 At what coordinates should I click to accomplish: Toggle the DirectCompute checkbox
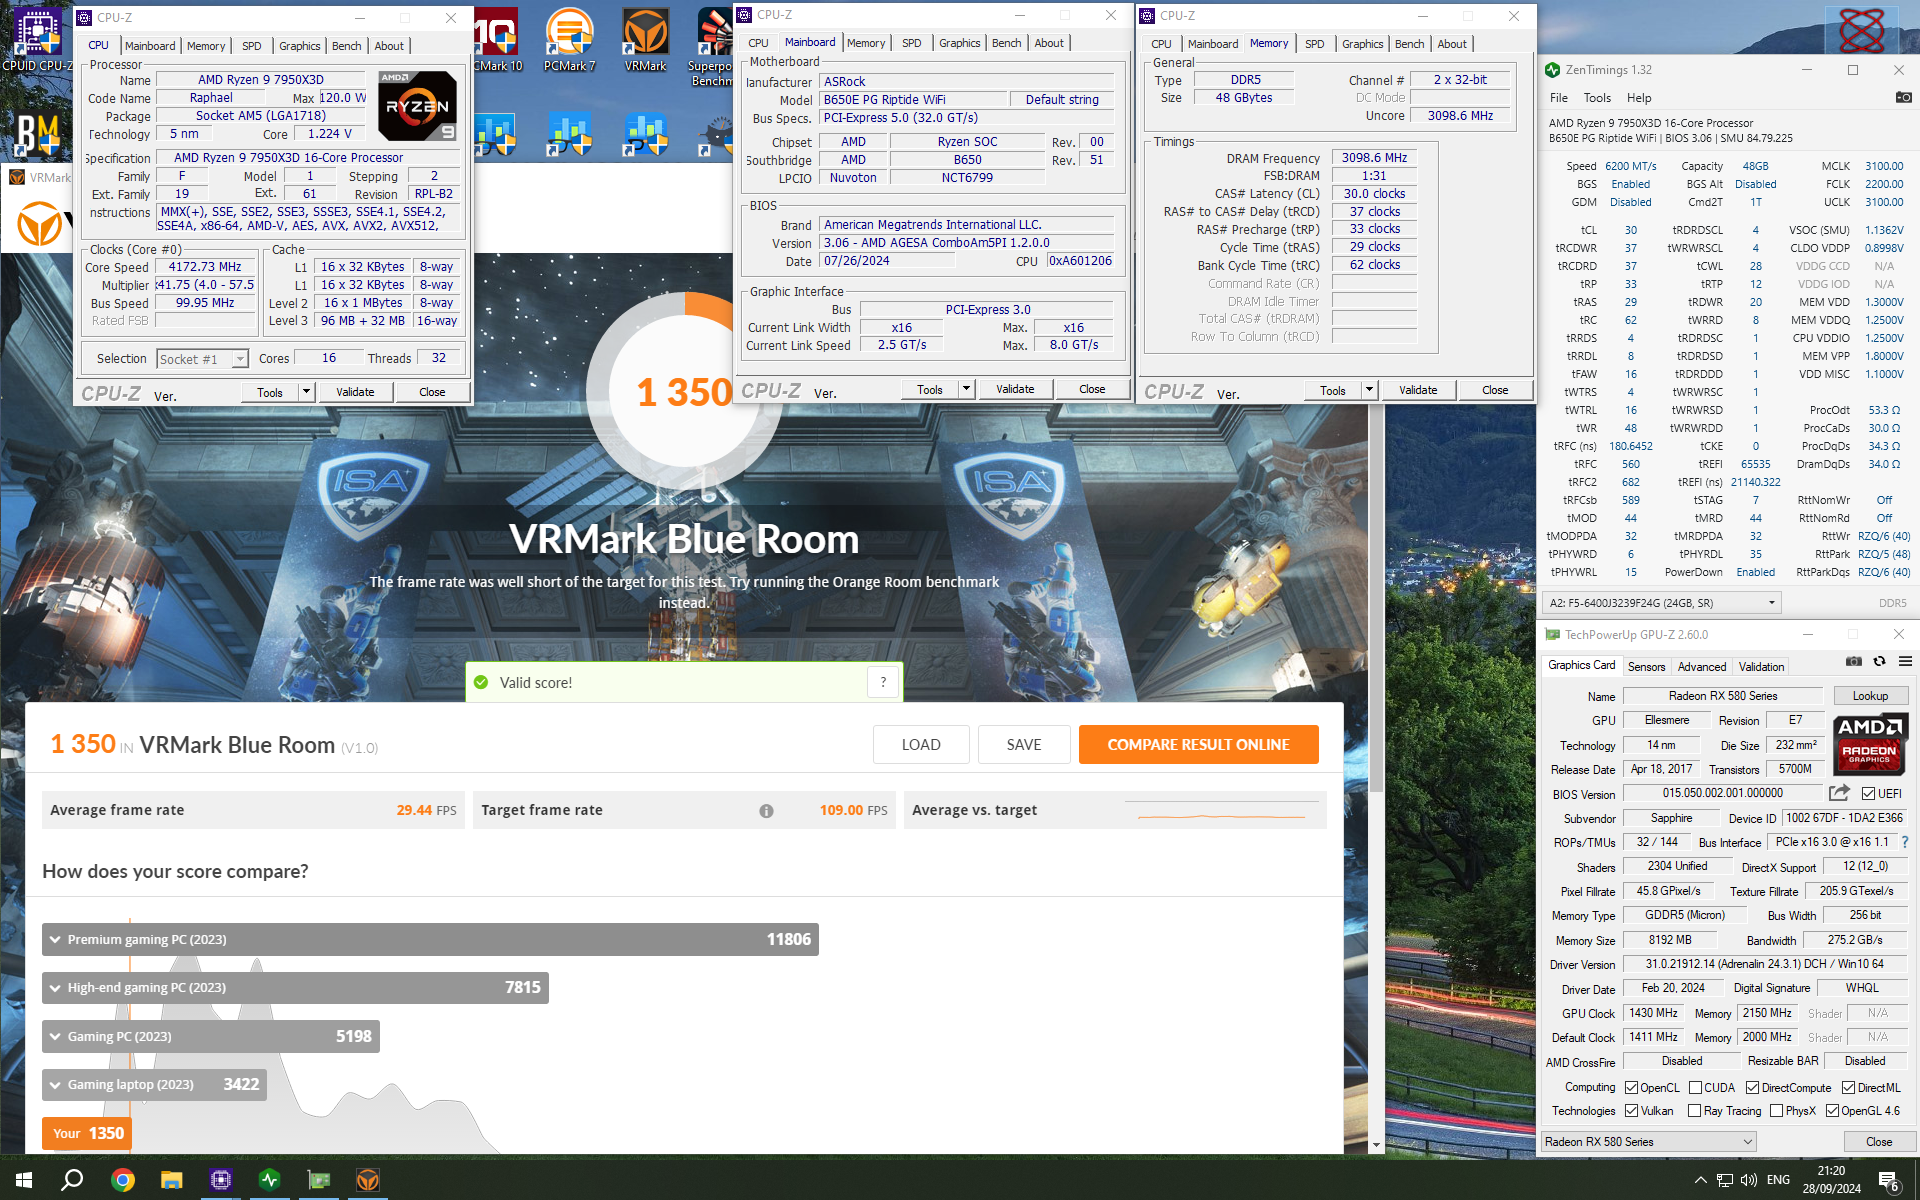(1752, 1088)
